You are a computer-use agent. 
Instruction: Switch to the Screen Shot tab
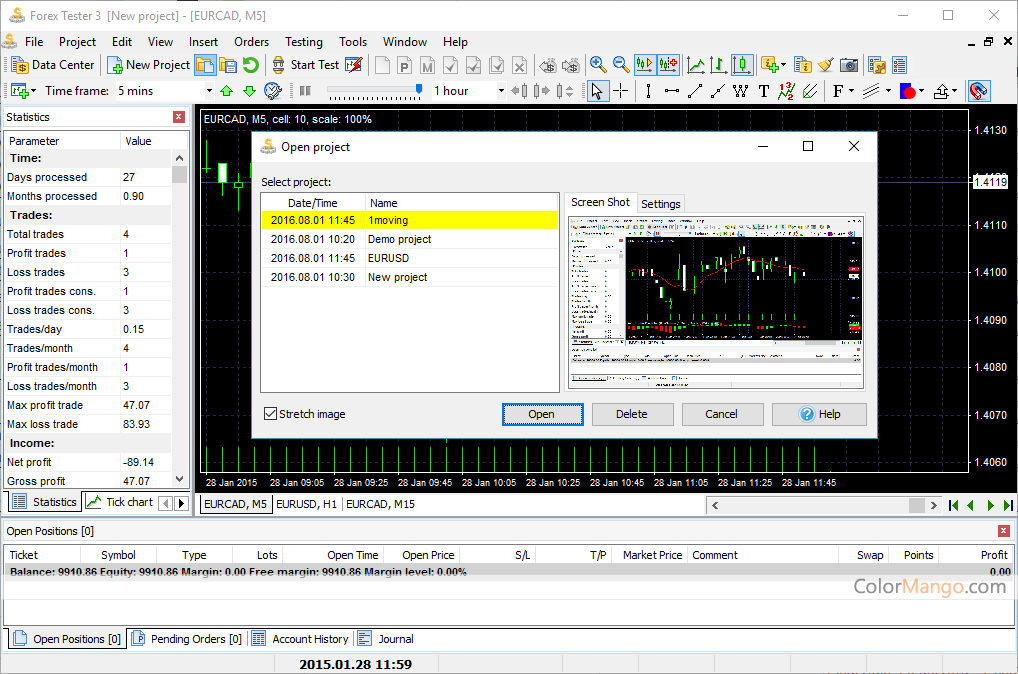600,203
